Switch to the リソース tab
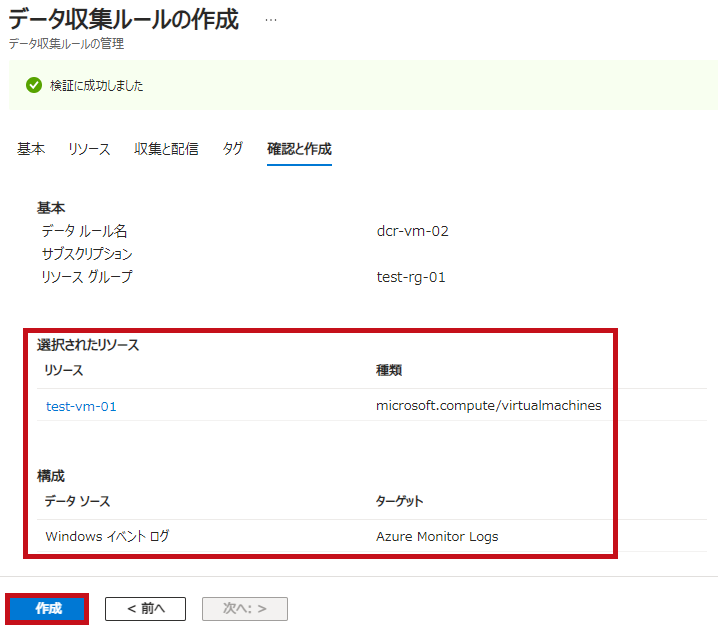This screenshot has width=718, height=628. point(89,149)
